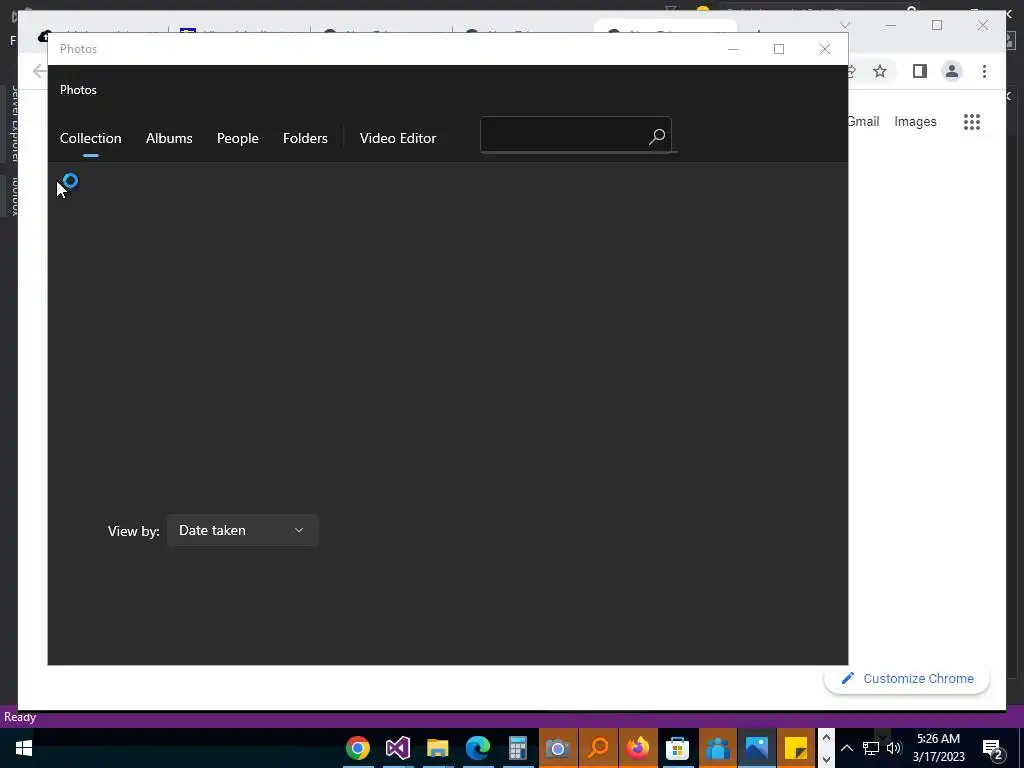This screenshot has height=768, width=1024.
Task: Open the Photos app taskbar icon
Action: 758,748
